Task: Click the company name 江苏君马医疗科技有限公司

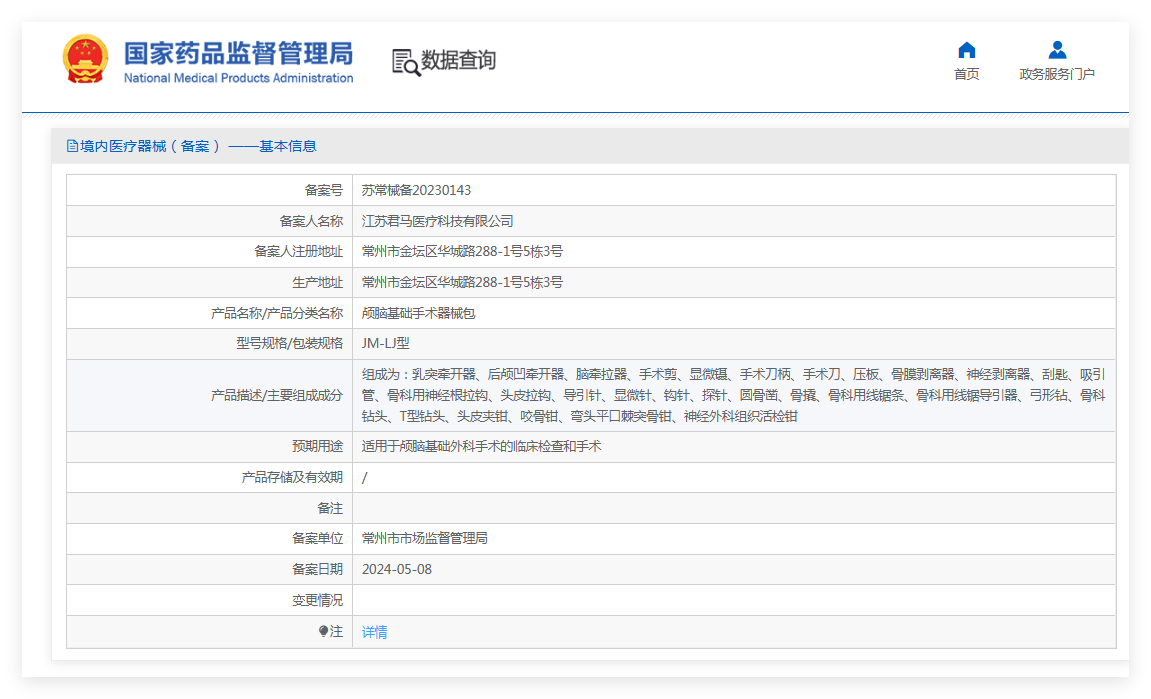Action: point(437,221)
